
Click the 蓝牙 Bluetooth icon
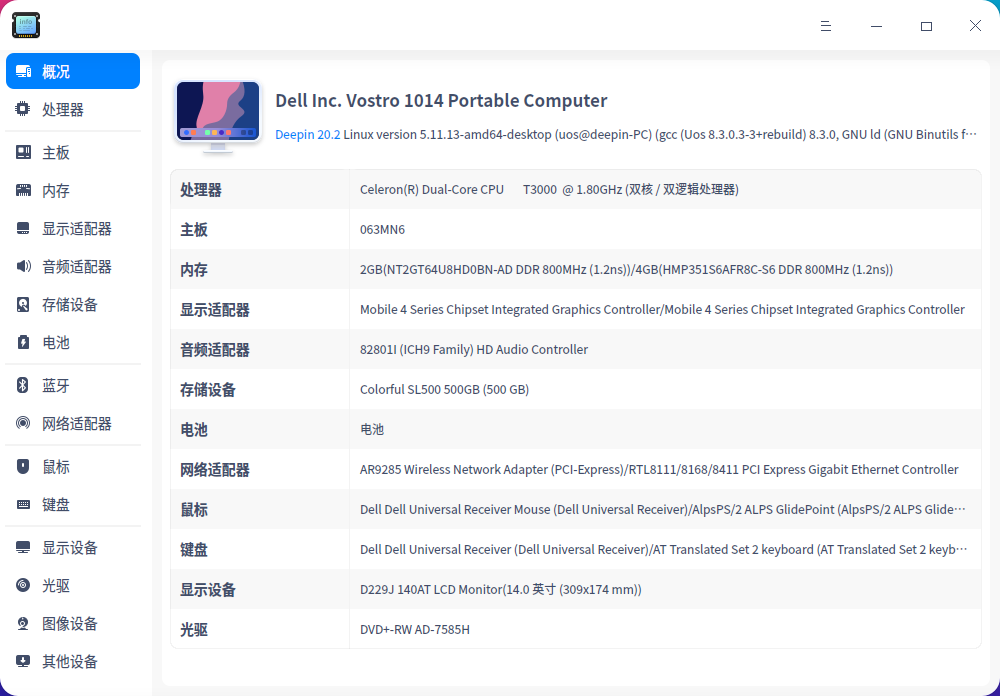[x=23, y=385]
